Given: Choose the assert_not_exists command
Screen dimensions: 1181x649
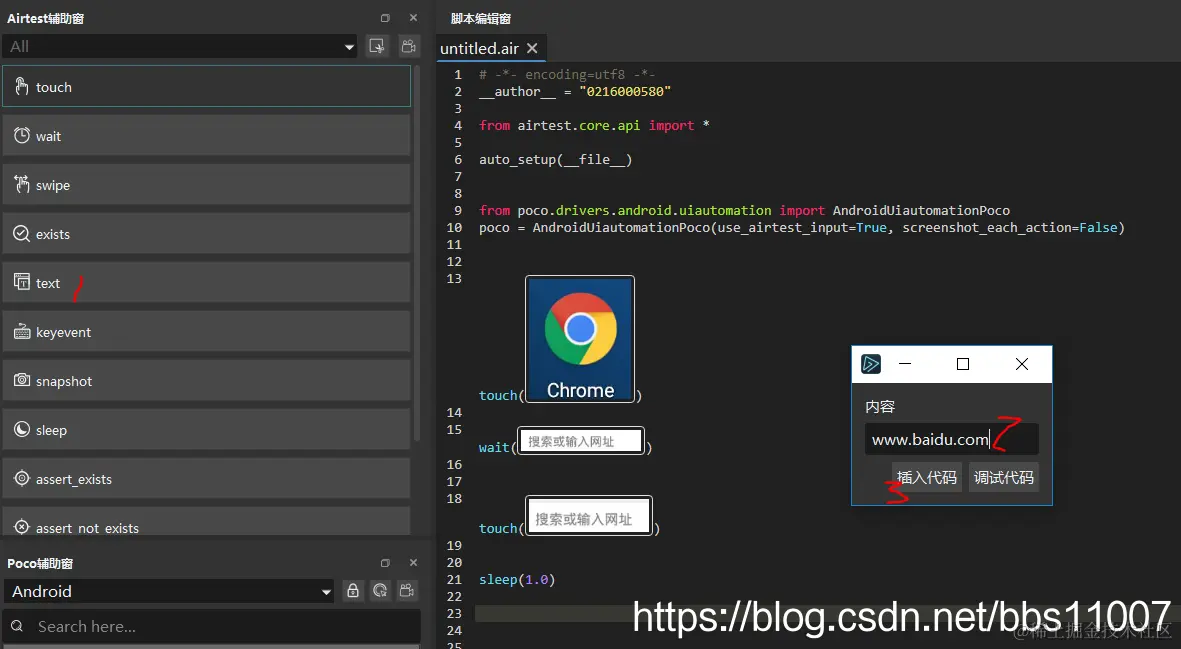Looking at the screenshot, I should pyautogui.click(x=206, y=521).
